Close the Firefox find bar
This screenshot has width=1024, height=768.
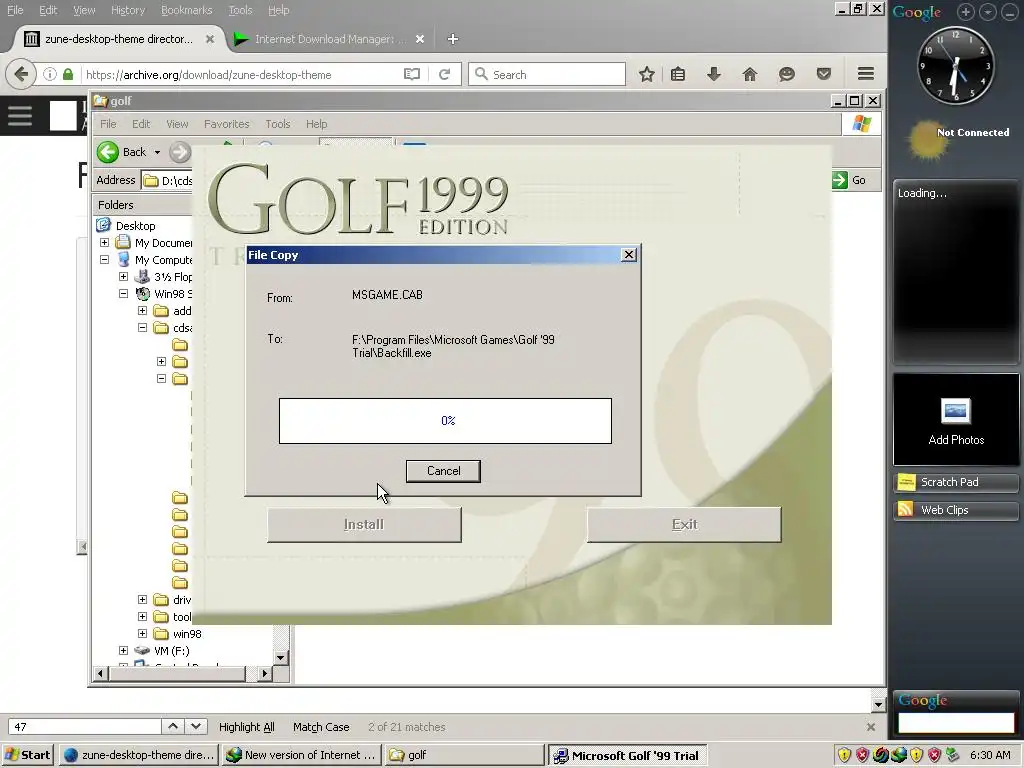(871, 727)
